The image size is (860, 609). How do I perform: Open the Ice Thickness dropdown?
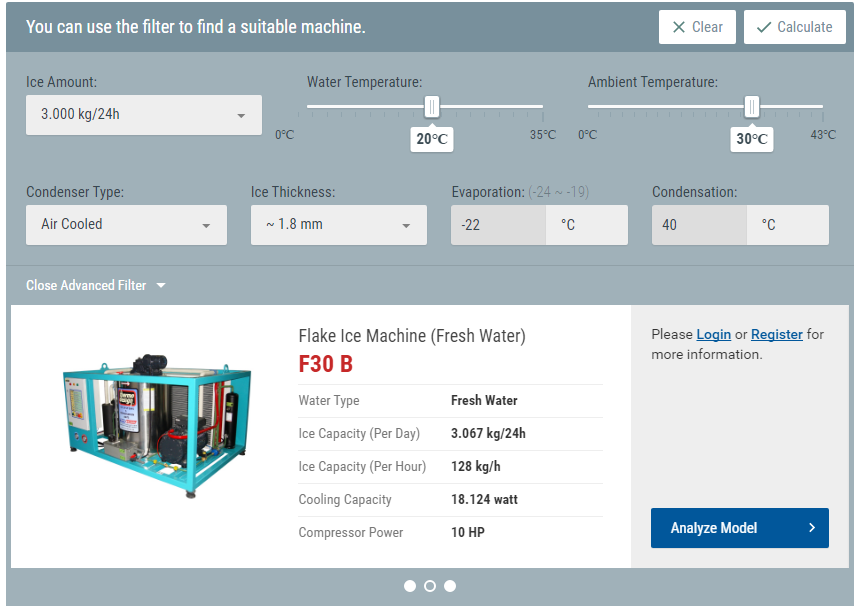(338, 225)
